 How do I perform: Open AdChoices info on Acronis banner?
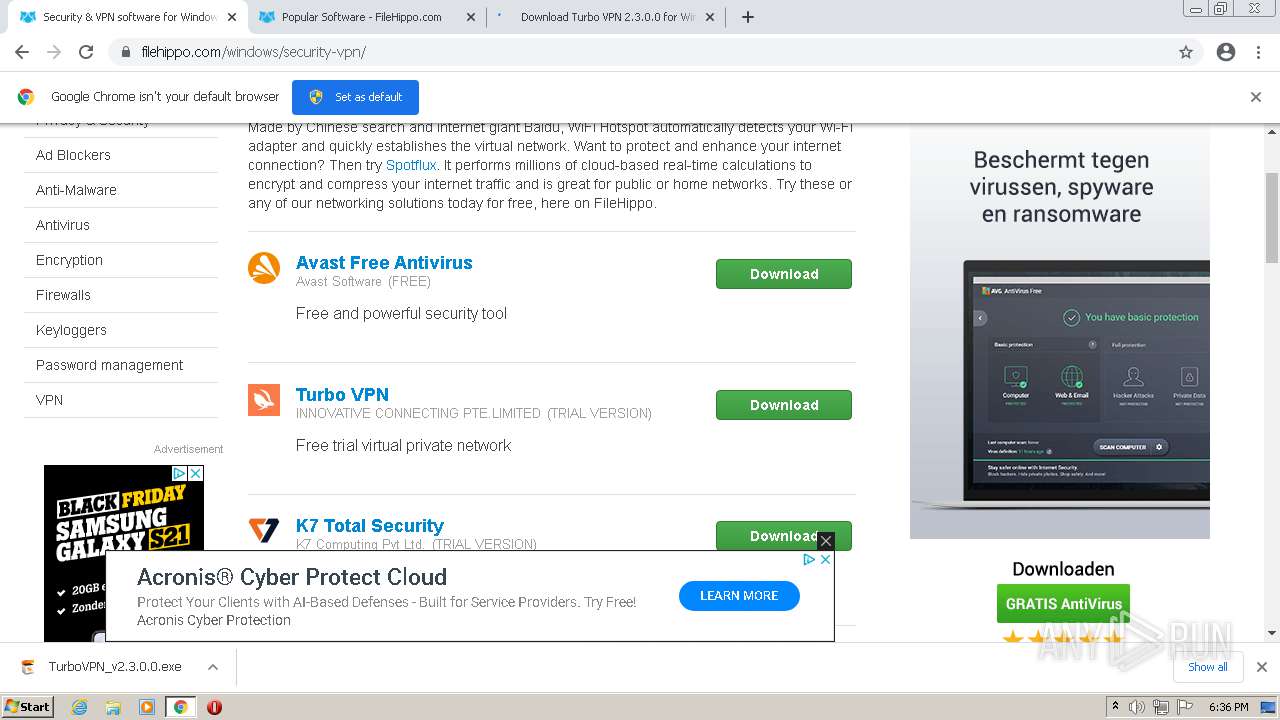tap(810, 560)
